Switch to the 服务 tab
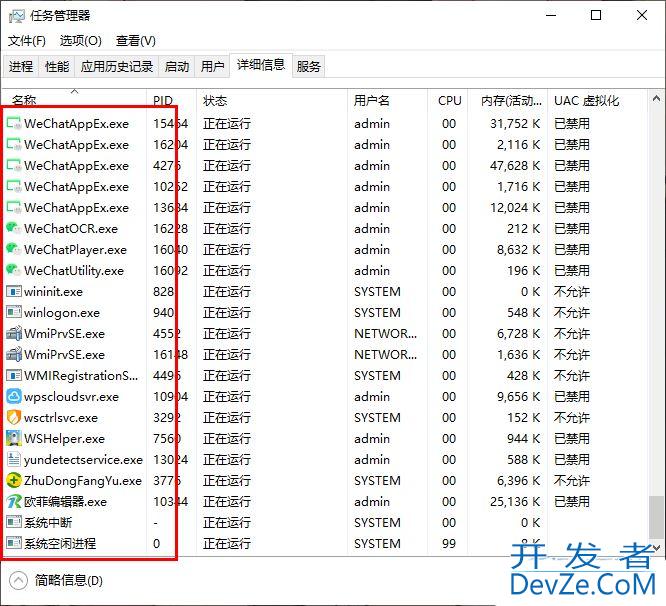 pos(309,67)
